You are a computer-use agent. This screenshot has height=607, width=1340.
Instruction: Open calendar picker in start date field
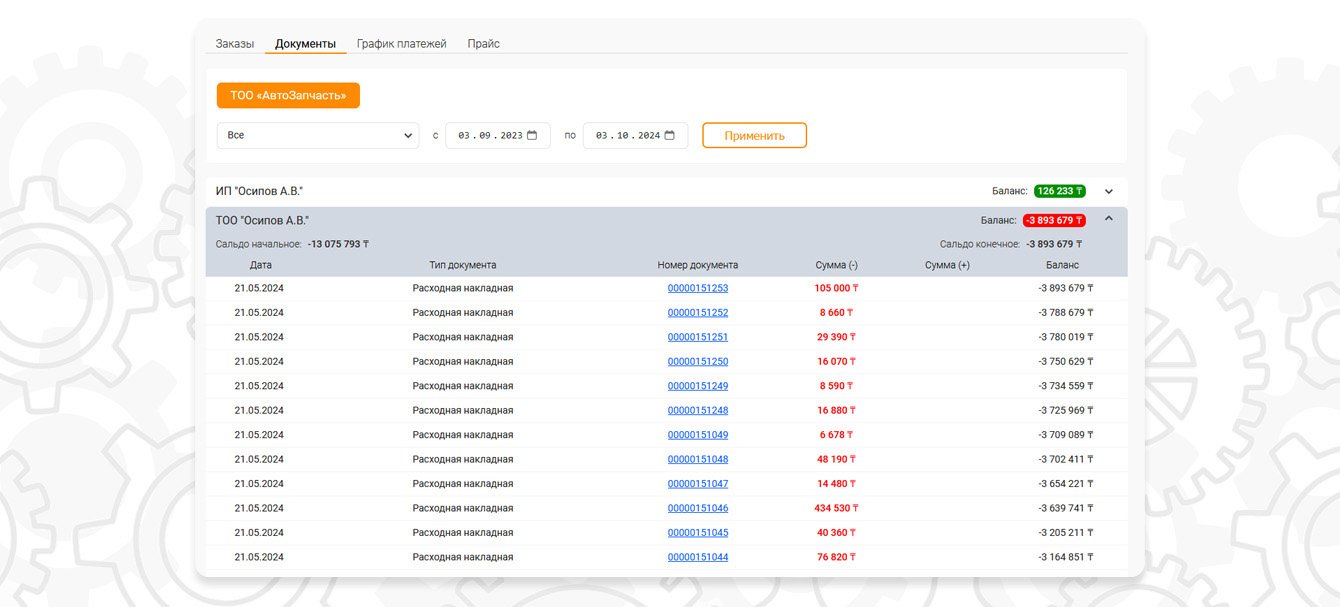point(532,136)
